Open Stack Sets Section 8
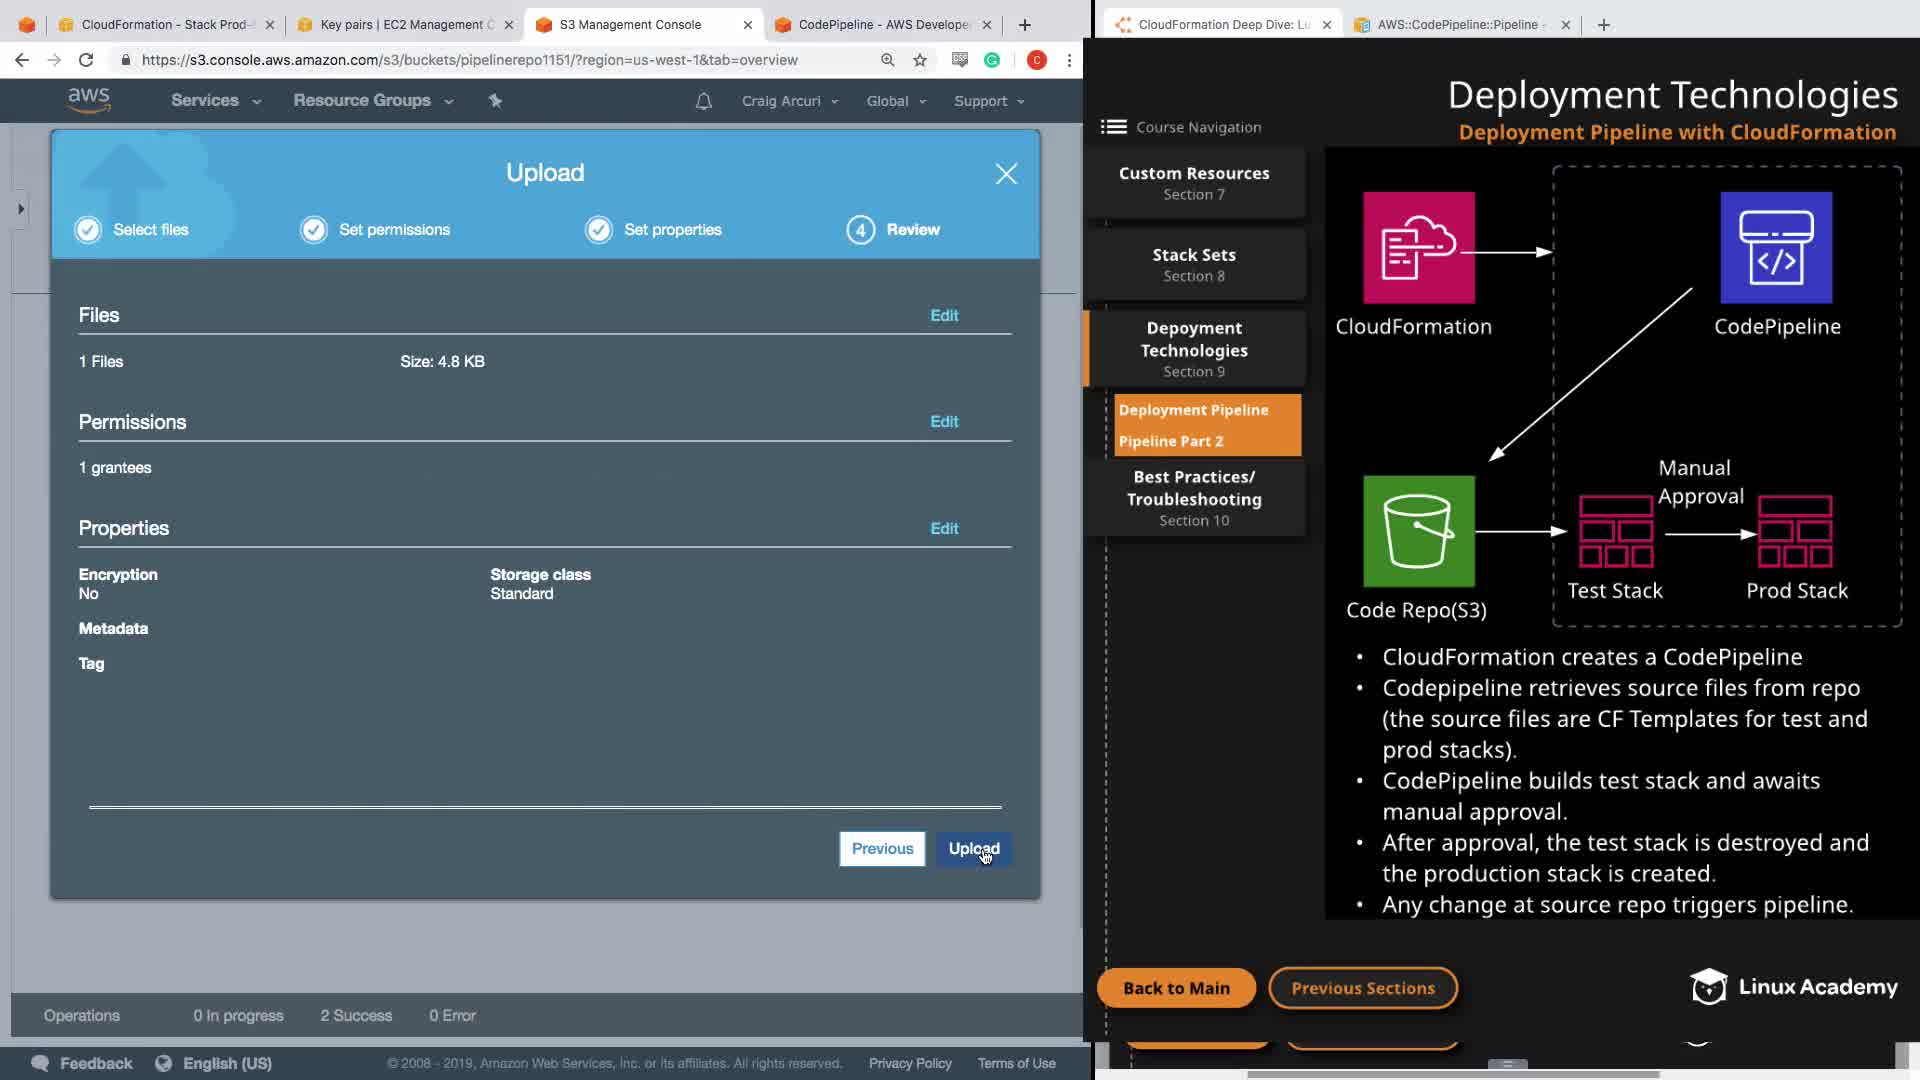1920x1080 pixels. coord(1194,264)
